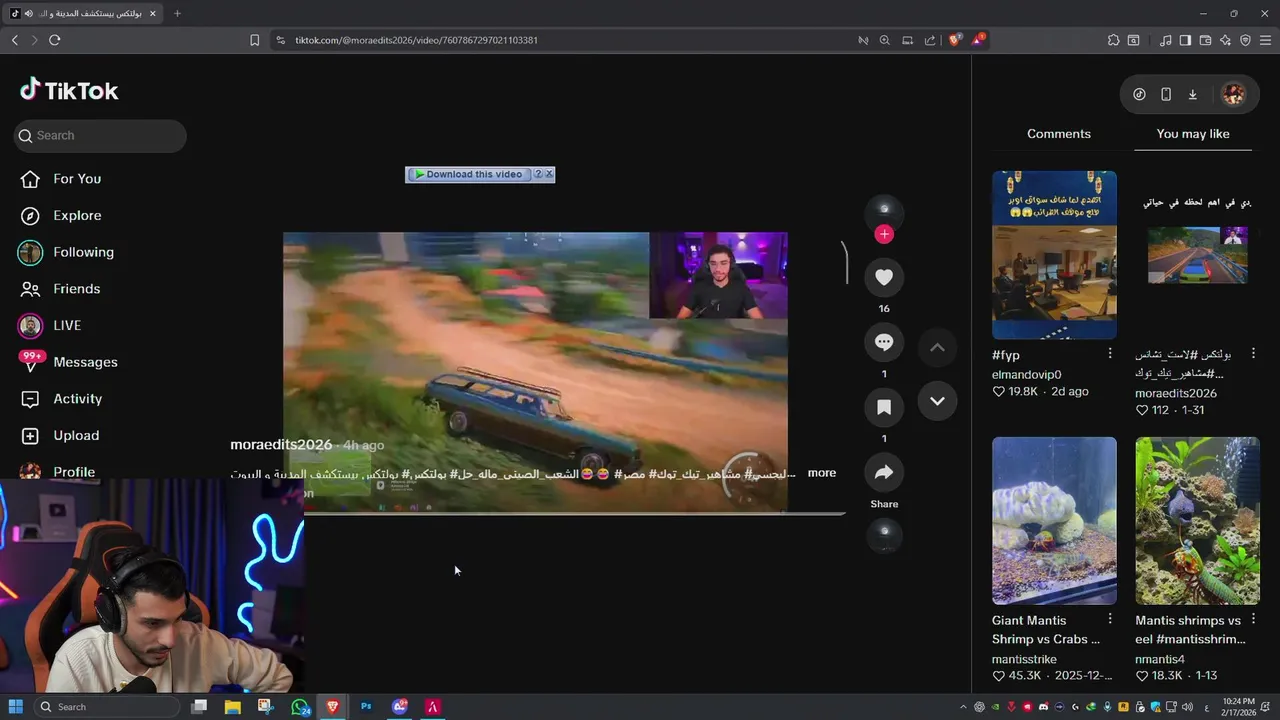Toggle the browser sidebar panel icon

1185,40
